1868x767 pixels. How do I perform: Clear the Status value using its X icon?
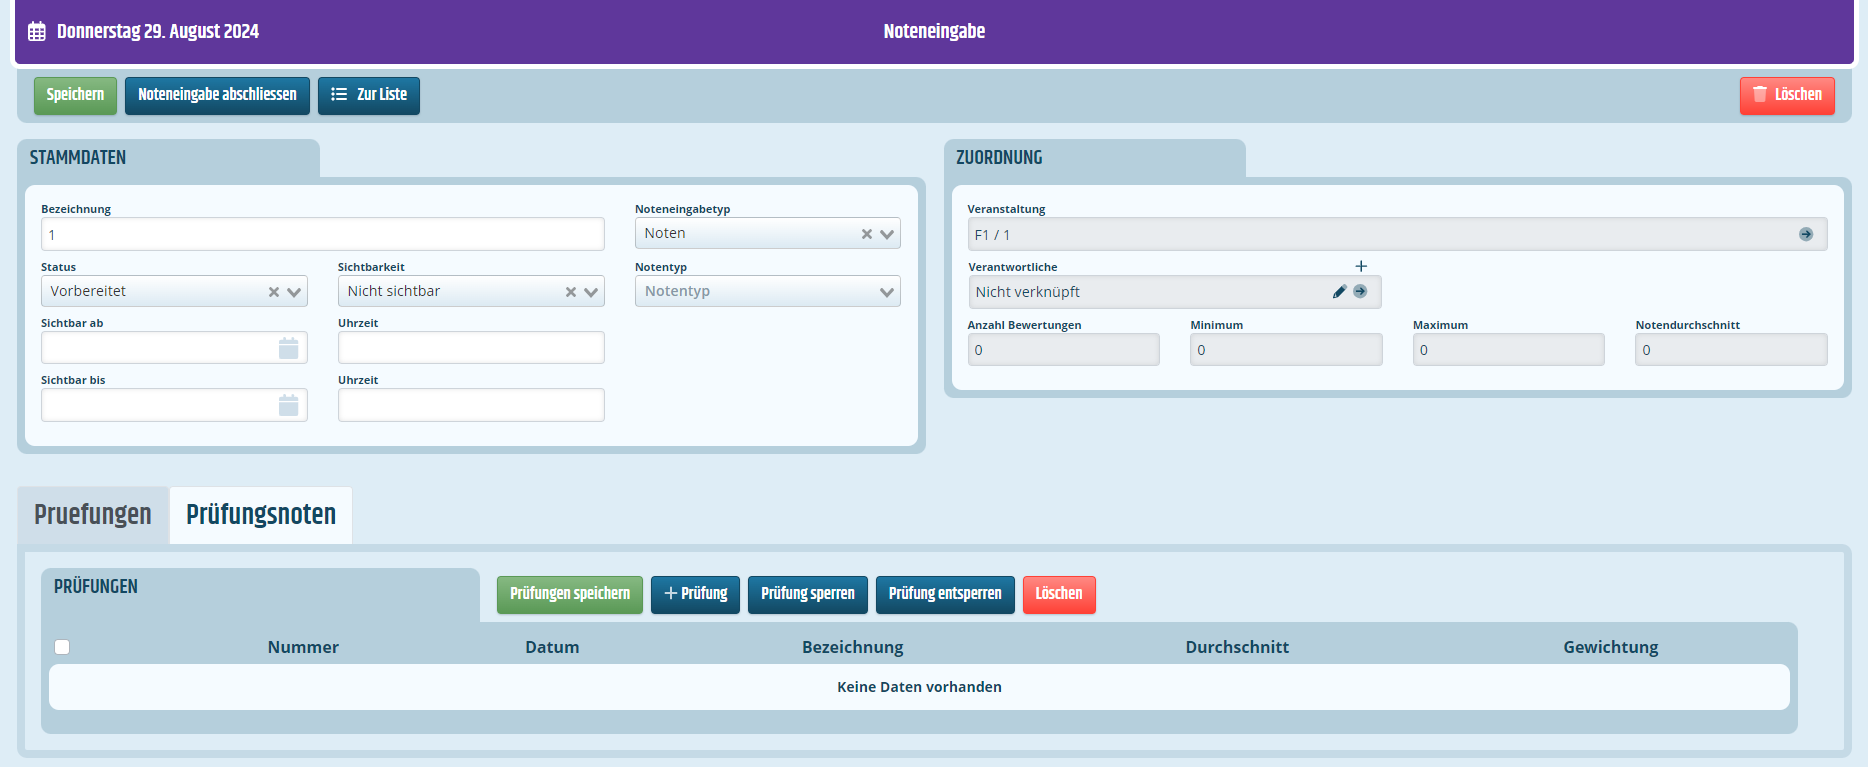[x=273, y=292]
